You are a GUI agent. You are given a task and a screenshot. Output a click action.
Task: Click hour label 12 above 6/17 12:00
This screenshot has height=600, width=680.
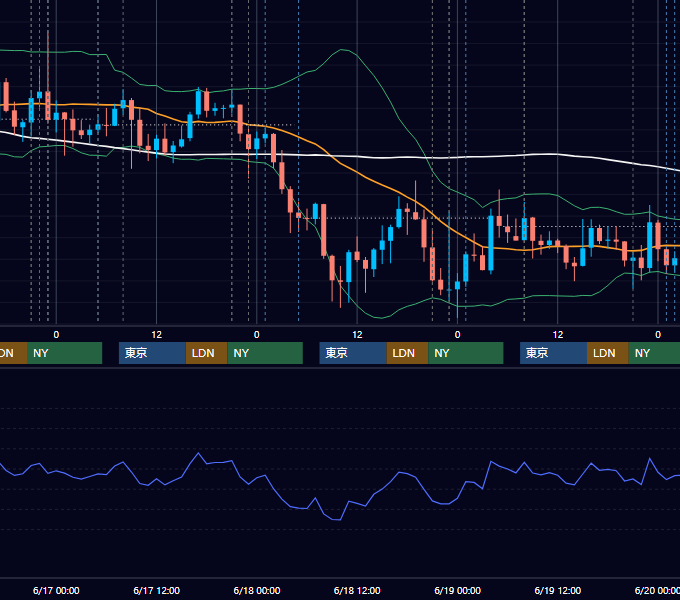point(157,335)
